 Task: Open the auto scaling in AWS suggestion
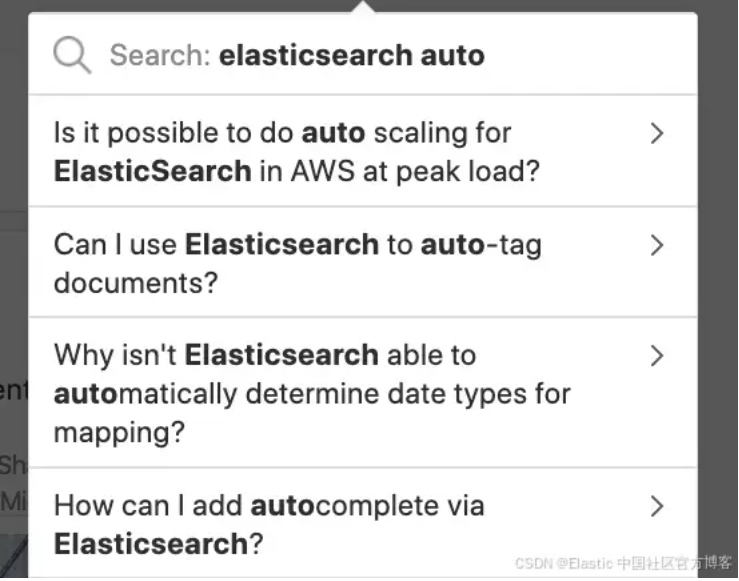click(300, 151)
